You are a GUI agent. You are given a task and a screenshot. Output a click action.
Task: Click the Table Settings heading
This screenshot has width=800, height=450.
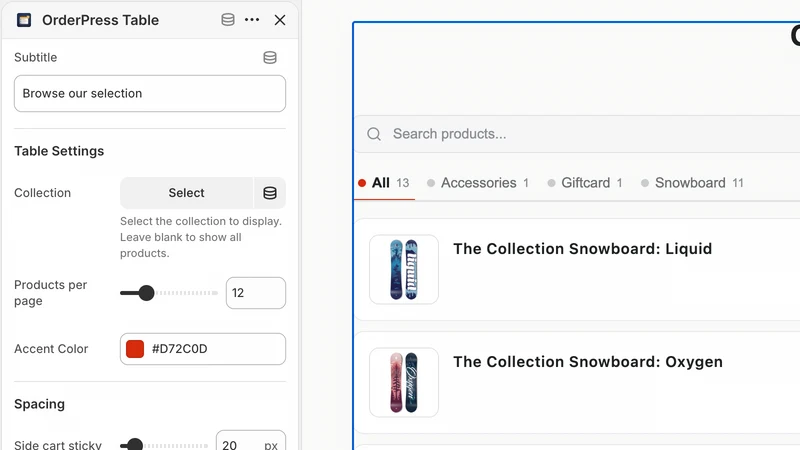click(x=59, y=151)
